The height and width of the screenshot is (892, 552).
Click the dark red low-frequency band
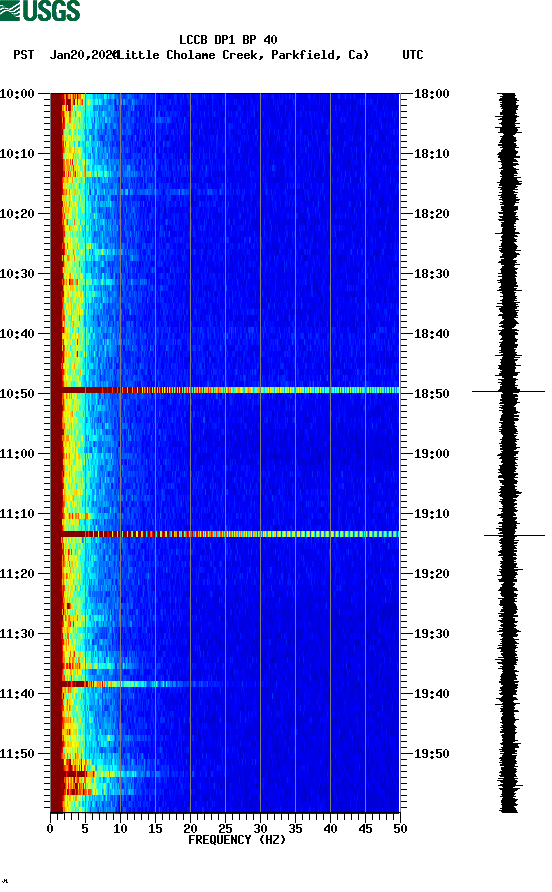point(56,453)
